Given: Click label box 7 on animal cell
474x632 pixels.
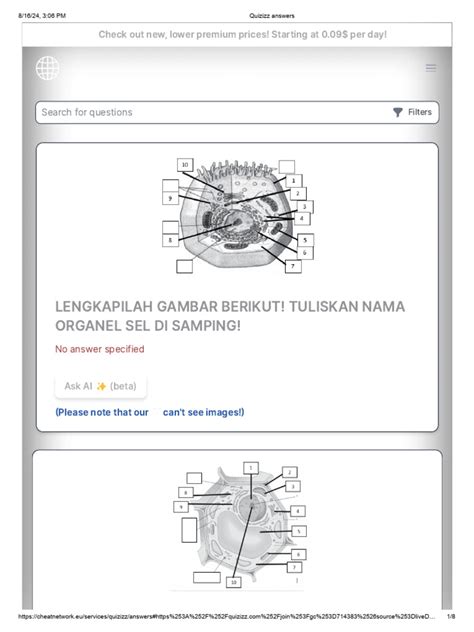Looking at the screenshot, I should (293, 266).
